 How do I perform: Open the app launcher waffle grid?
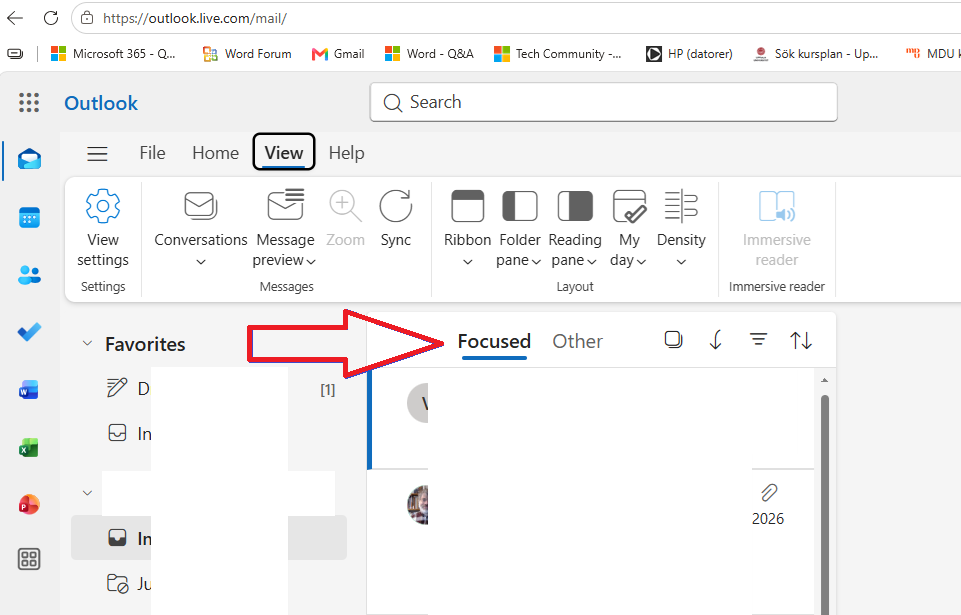tap(29, 102)
